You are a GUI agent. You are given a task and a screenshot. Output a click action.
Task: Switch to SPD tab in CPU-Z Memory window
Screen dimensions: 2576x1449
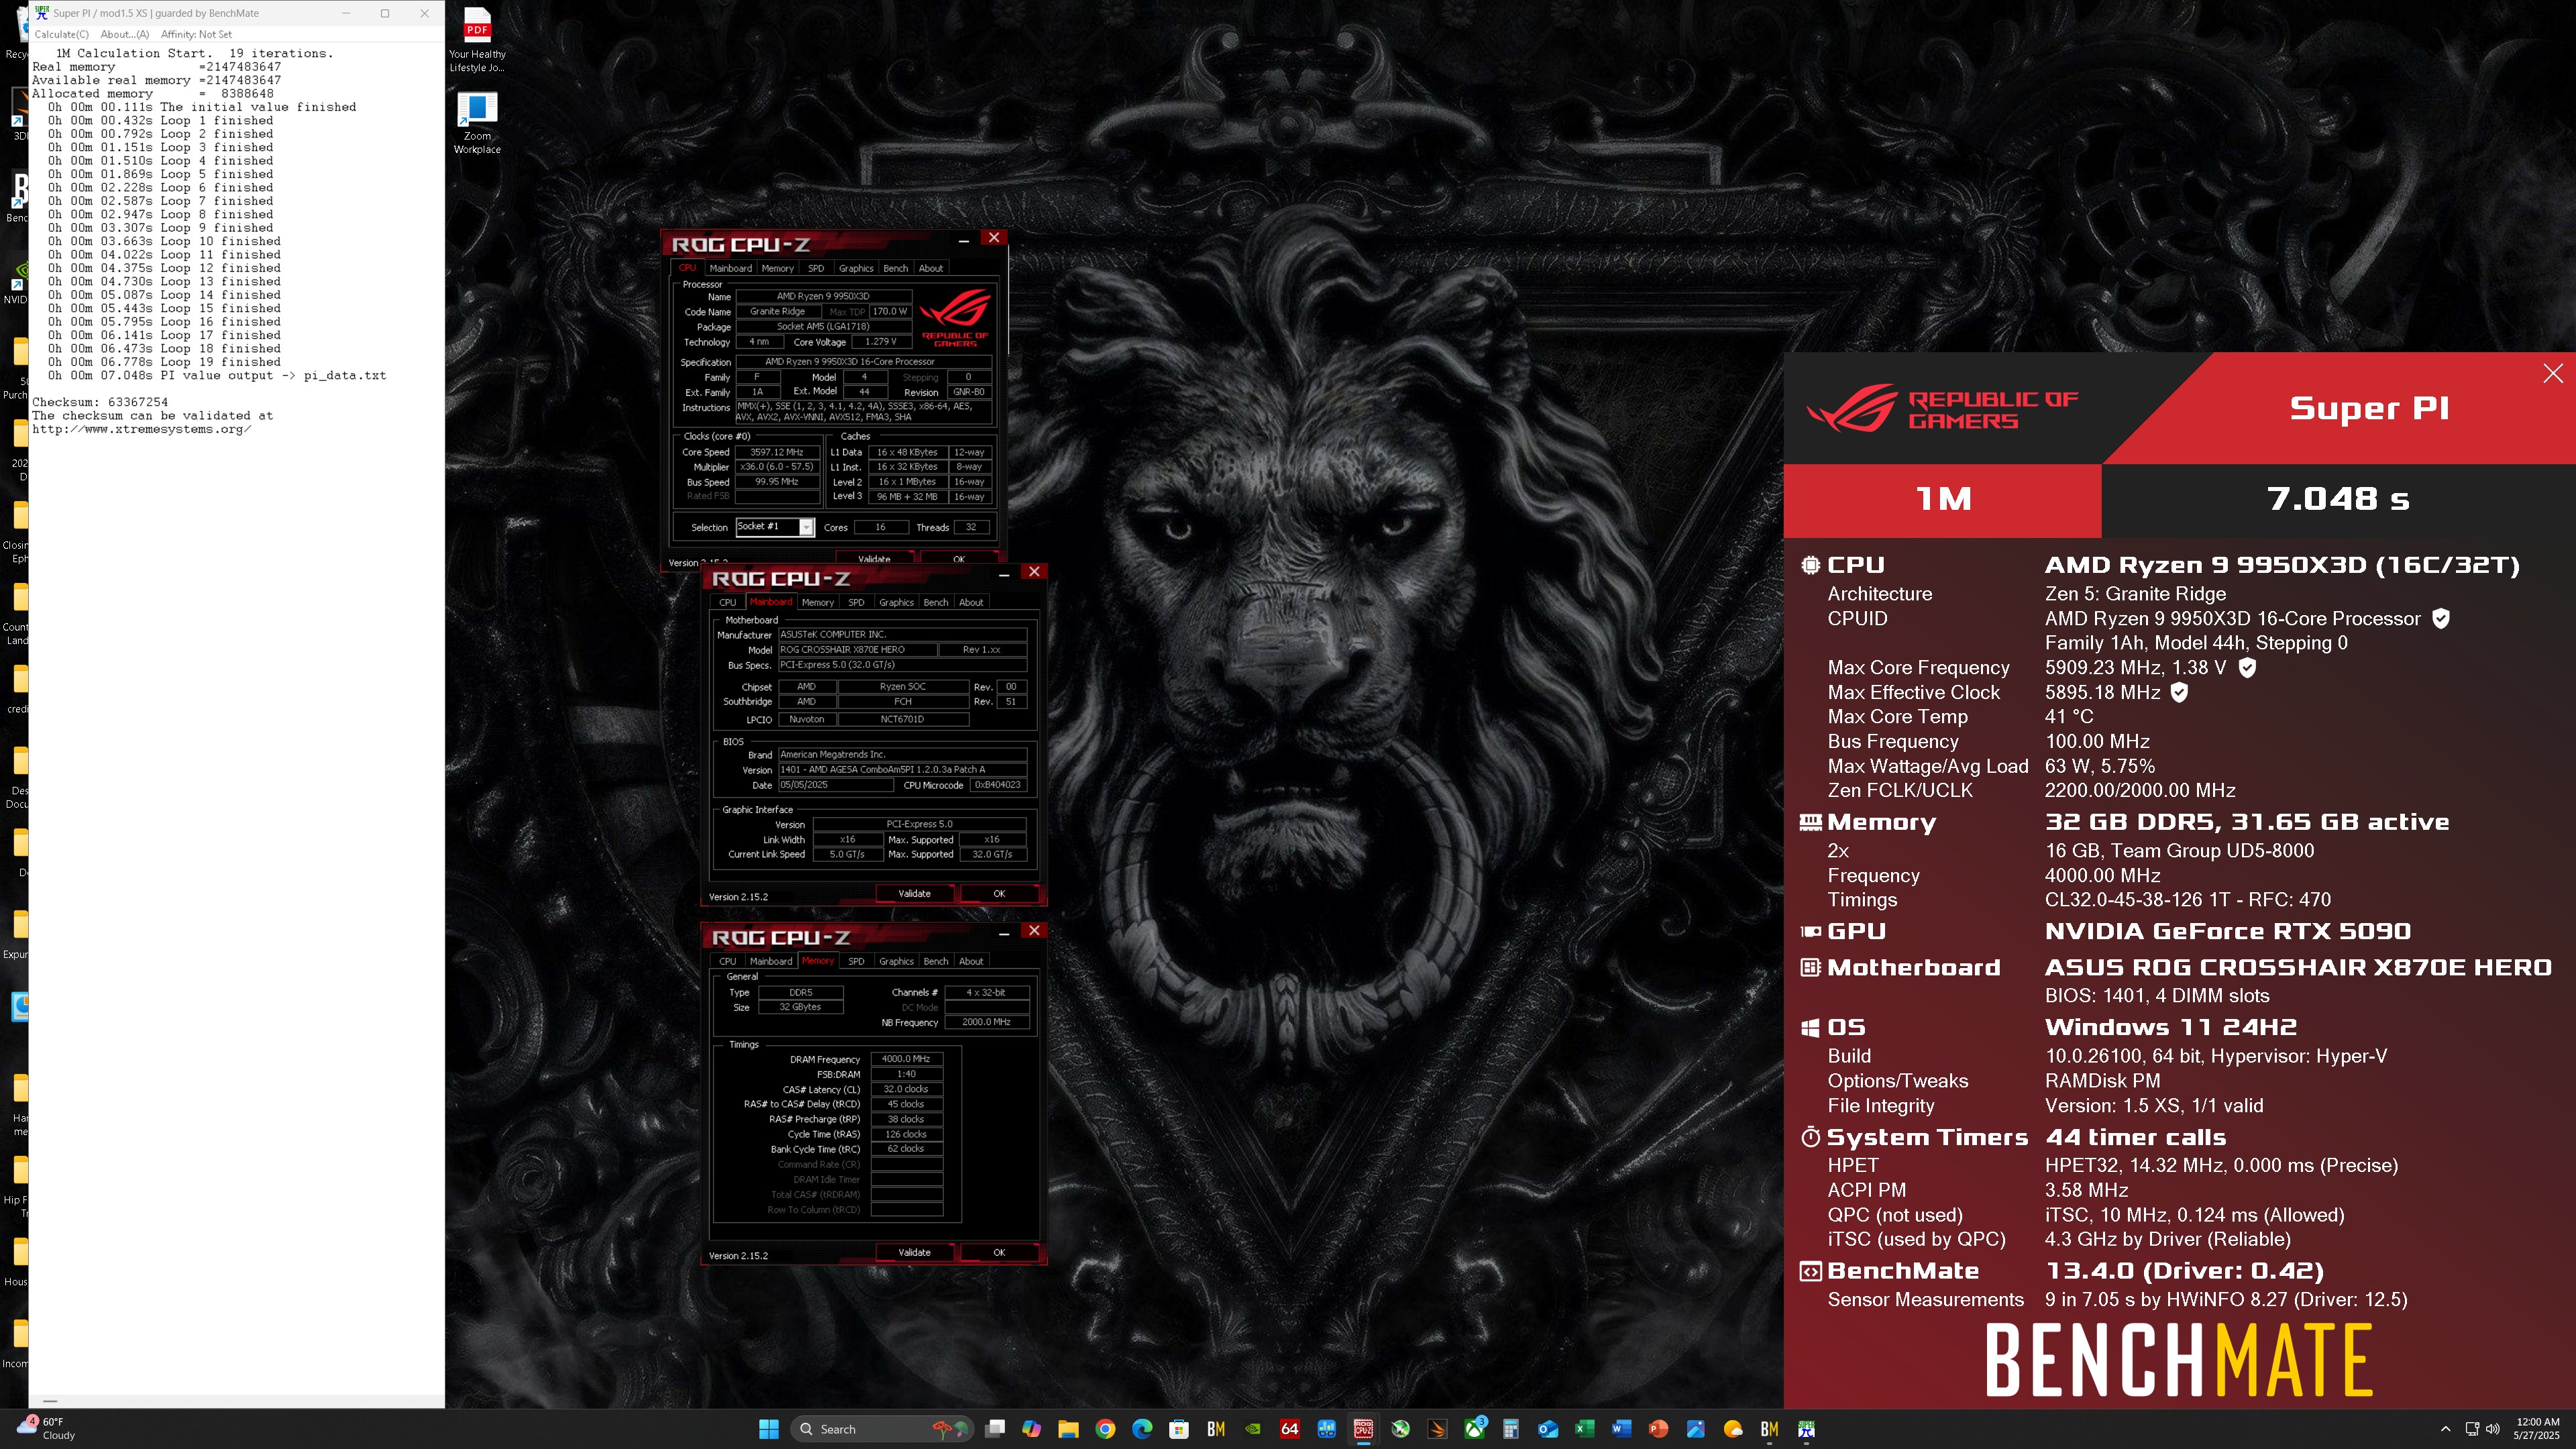pos(856,961)
